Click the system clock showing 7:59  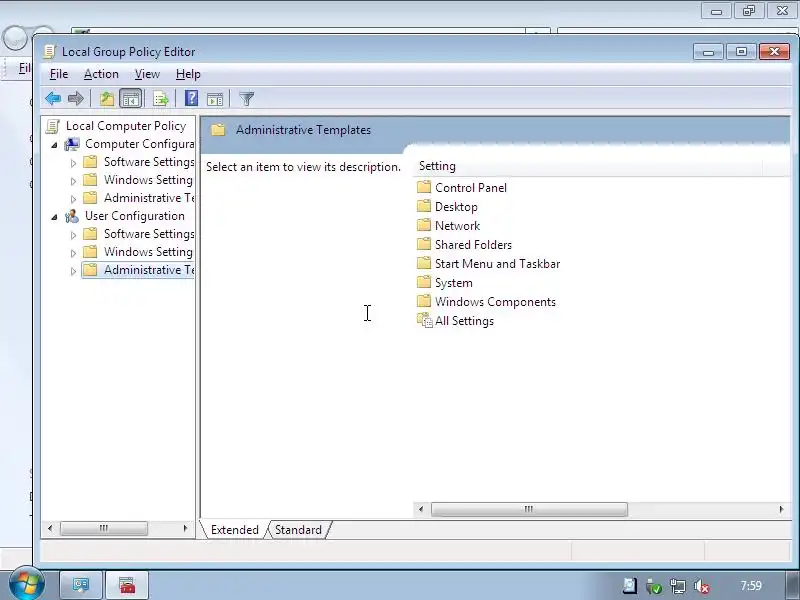(x=751, y=586)
